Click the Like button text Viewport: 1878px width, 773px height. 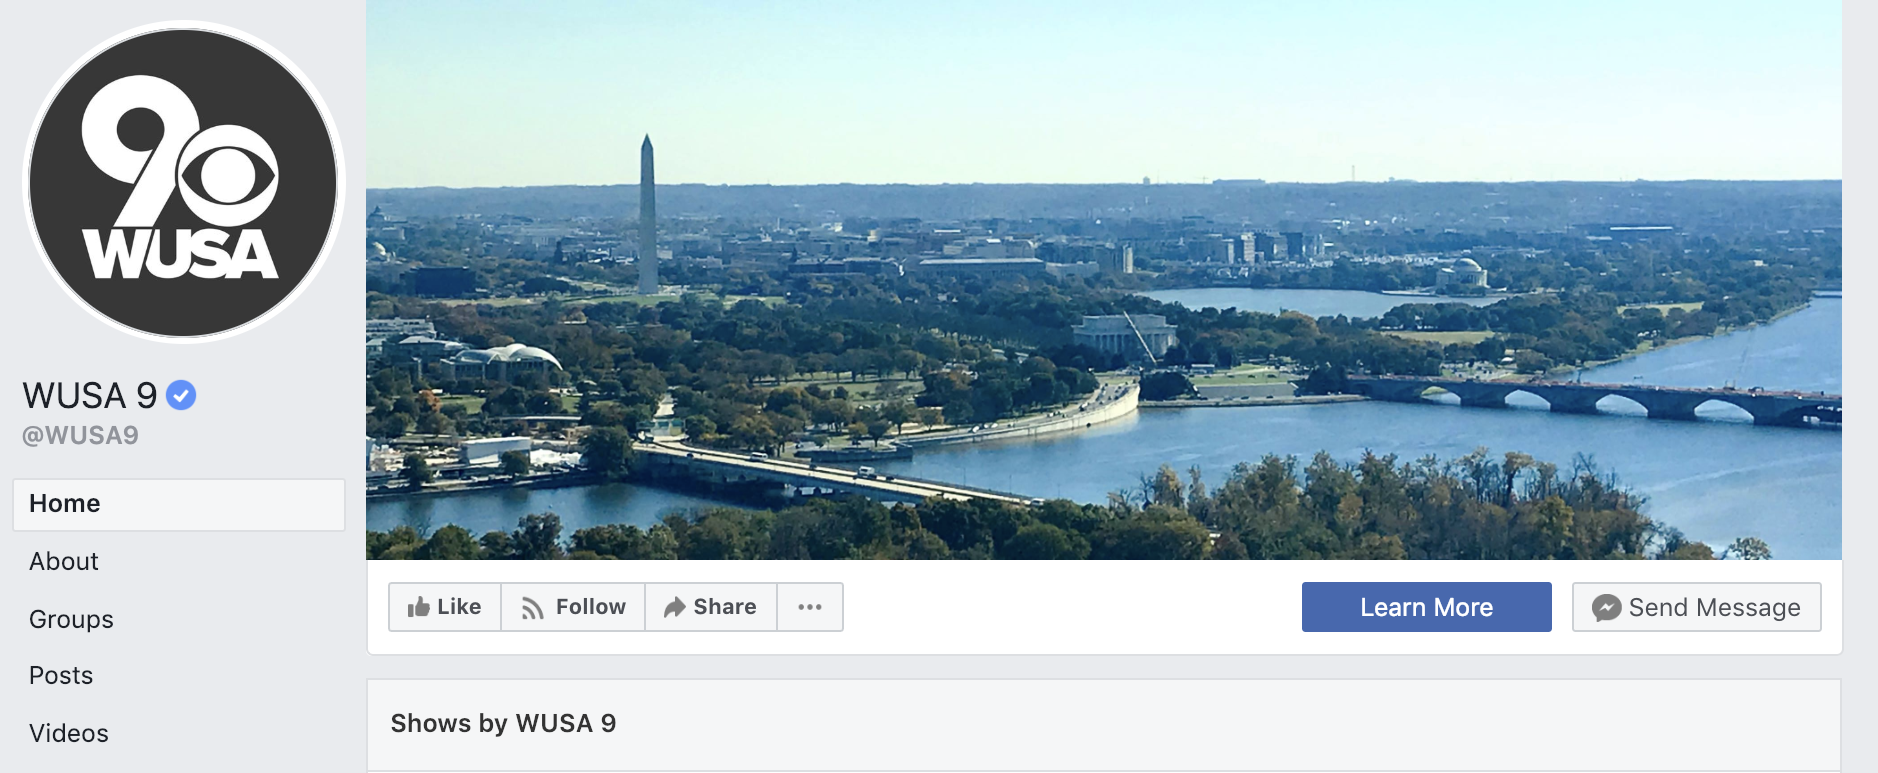tap(459, 607)
